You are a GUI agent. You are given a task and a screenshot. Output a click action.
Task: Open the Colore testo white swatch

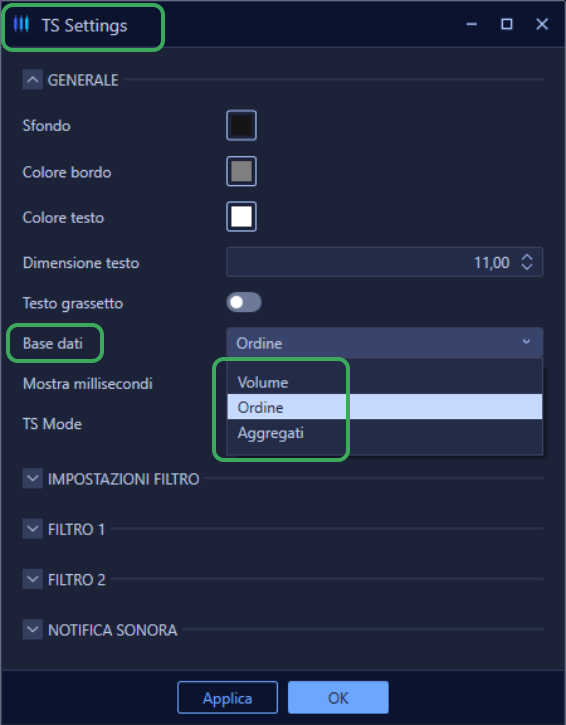point(241,217)
